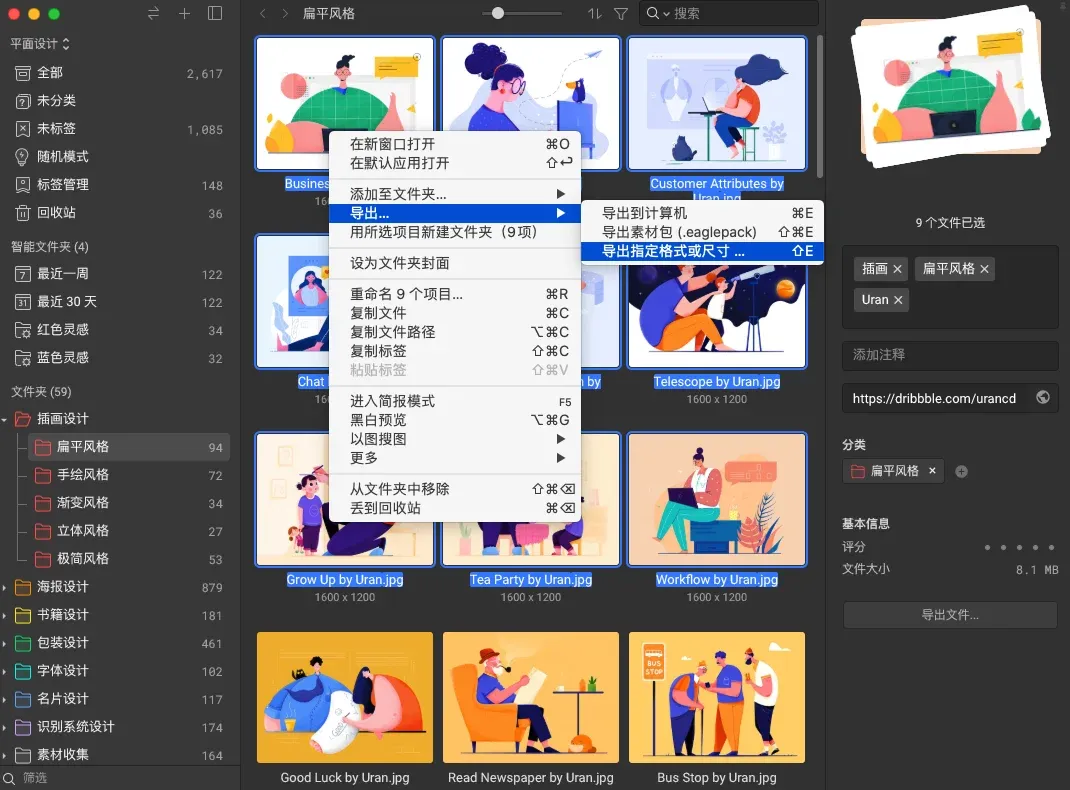Click the sidebar filter magnifier icon
This screenshot has width=1070, height=790.
pos(9,778)
